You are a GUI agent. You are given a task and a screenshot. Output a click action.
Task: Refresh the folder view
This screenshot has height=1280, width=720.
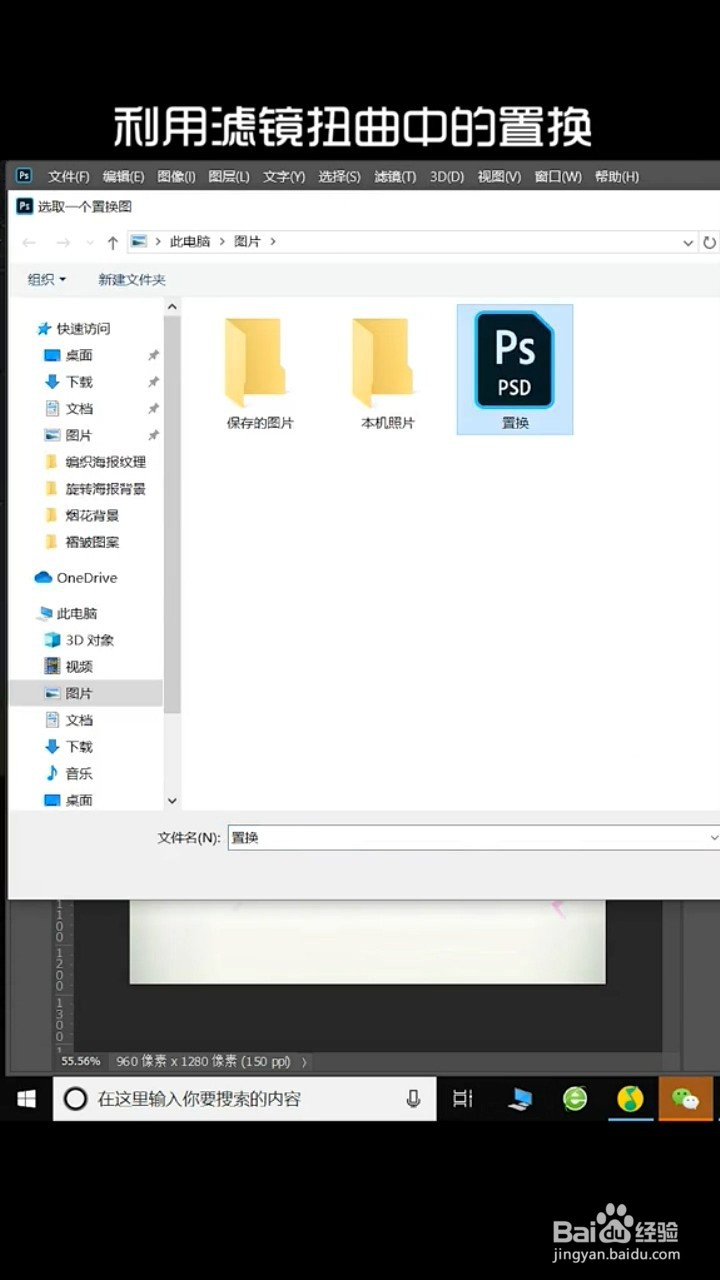coord(709,242)
